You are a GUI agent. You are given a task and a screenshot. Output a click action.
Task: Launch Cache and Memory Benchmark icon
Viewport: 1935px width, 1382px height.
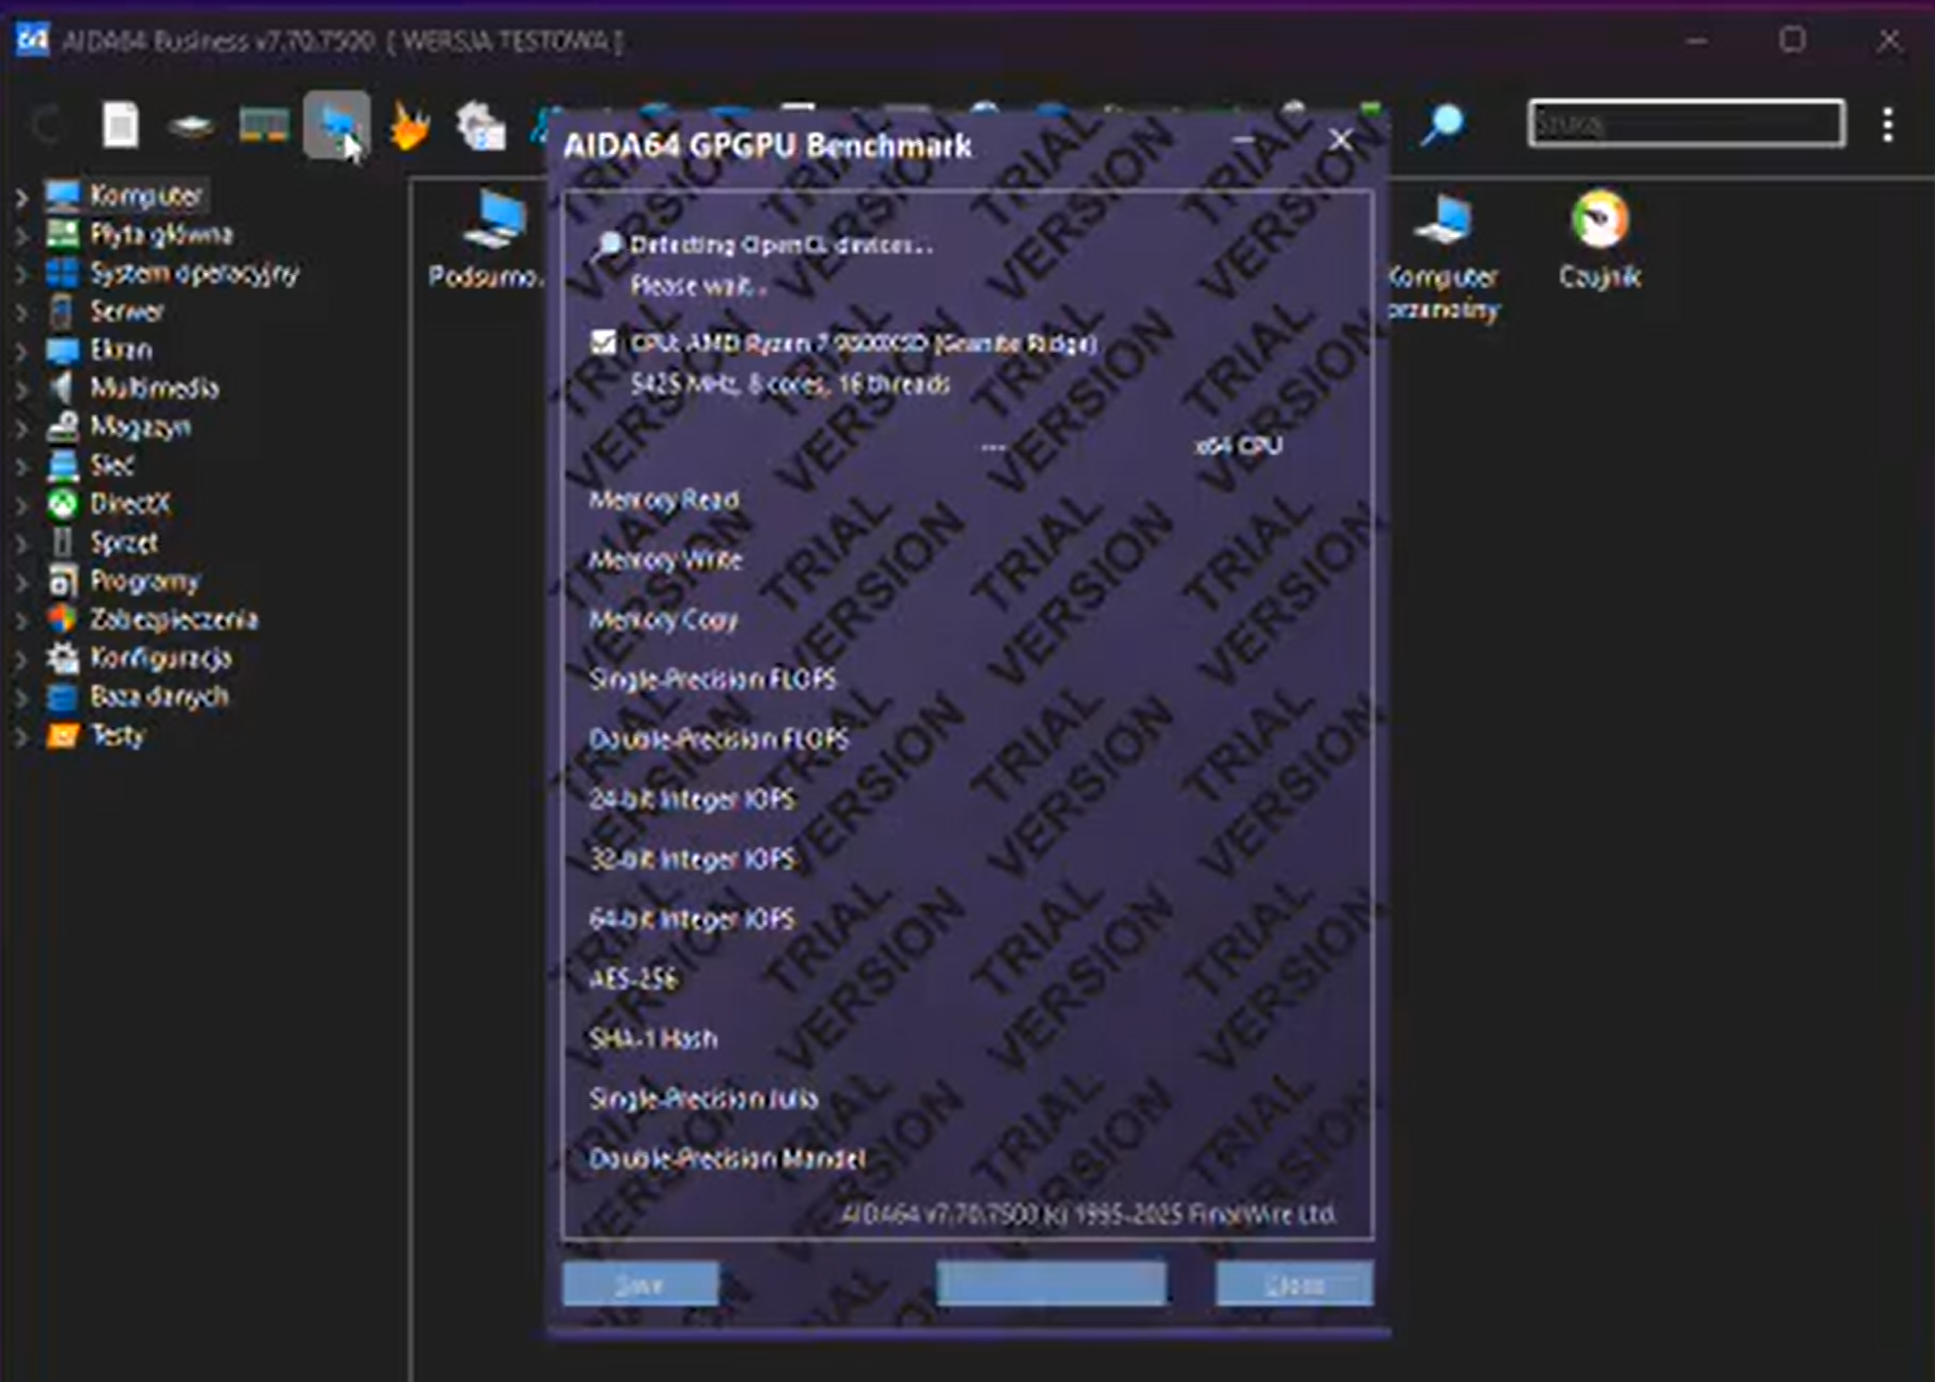[x=263, y=126]
